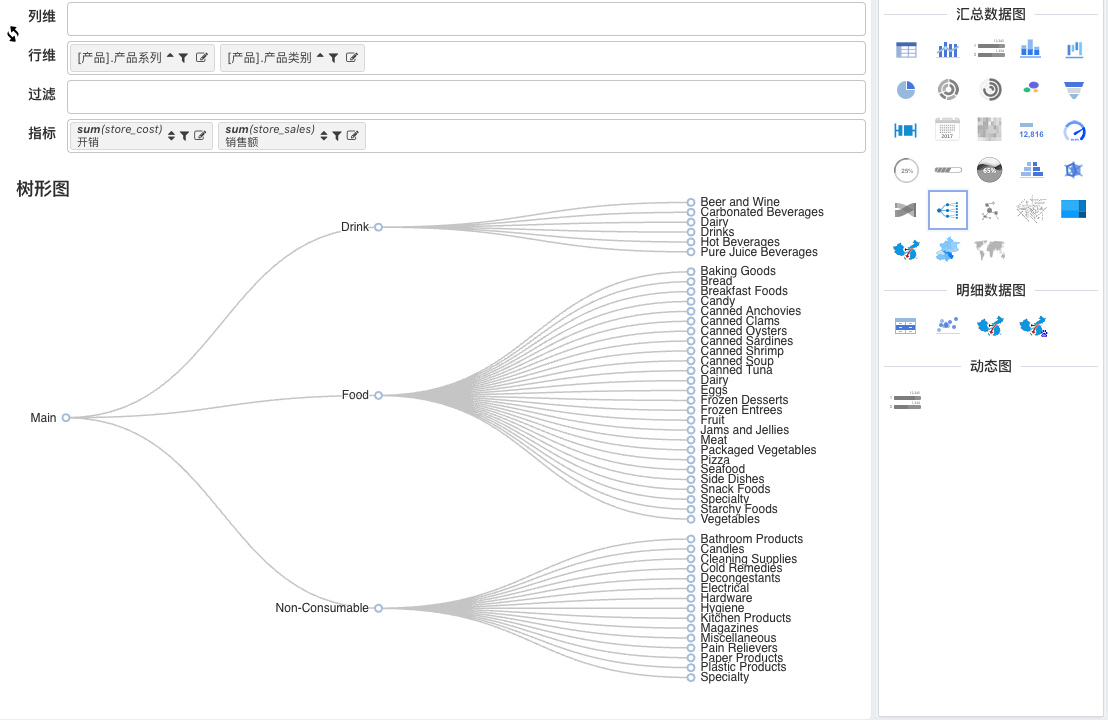Open filter on sum(store_cost) measure
Screen dimensions: 1108x720
[184, 136]
